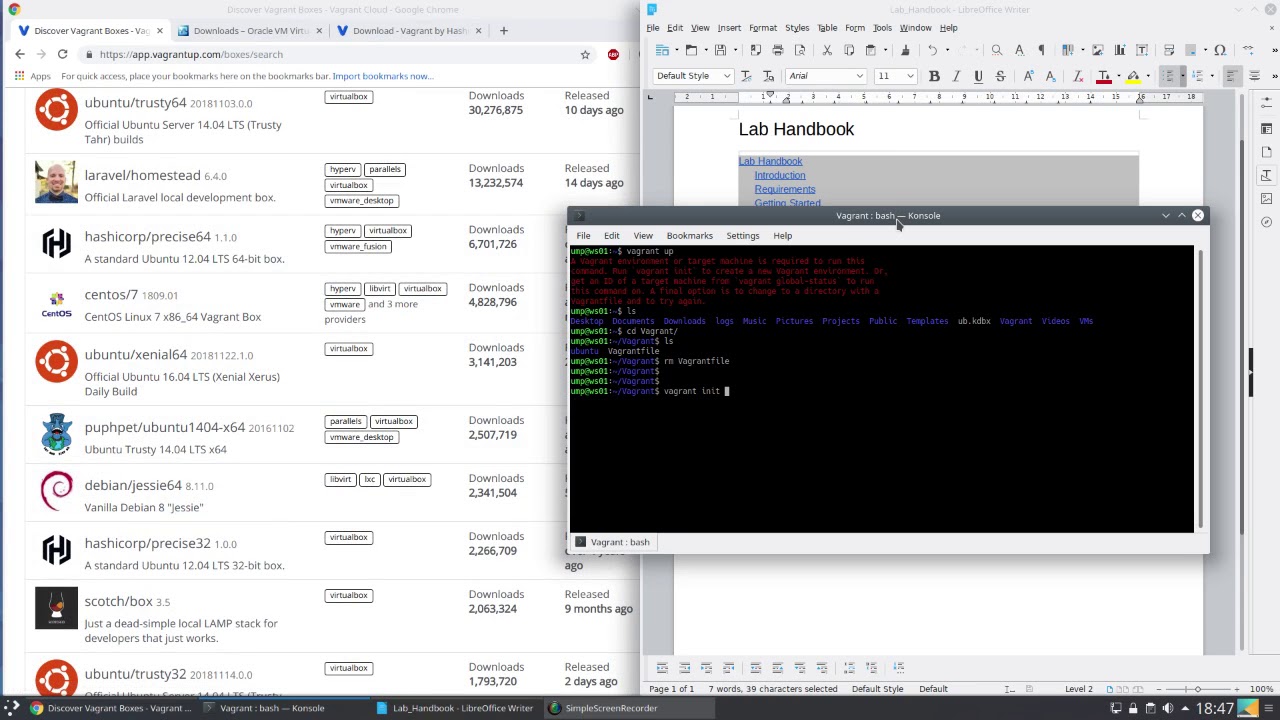Apply the yellow highlighting color button
This screenshot has width=1280, height=720.
1133,76
